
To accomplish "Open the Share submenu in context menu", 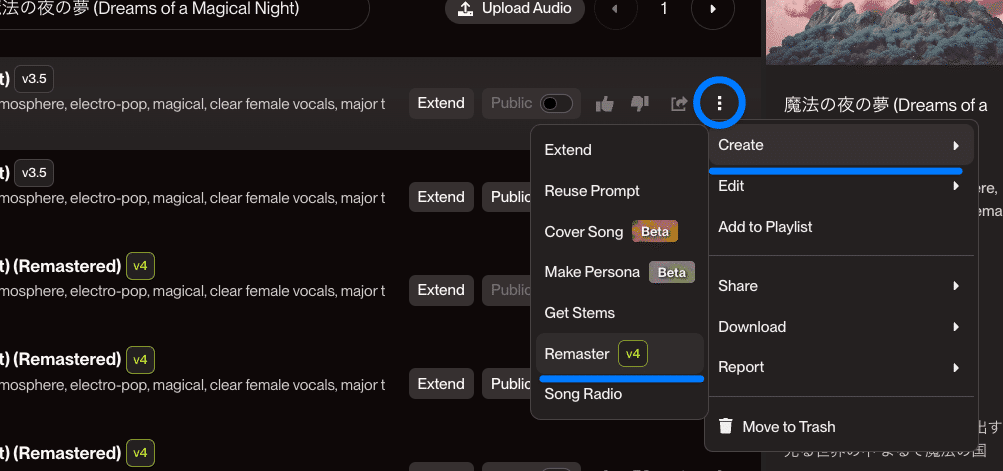I will [x=840, y=286].
